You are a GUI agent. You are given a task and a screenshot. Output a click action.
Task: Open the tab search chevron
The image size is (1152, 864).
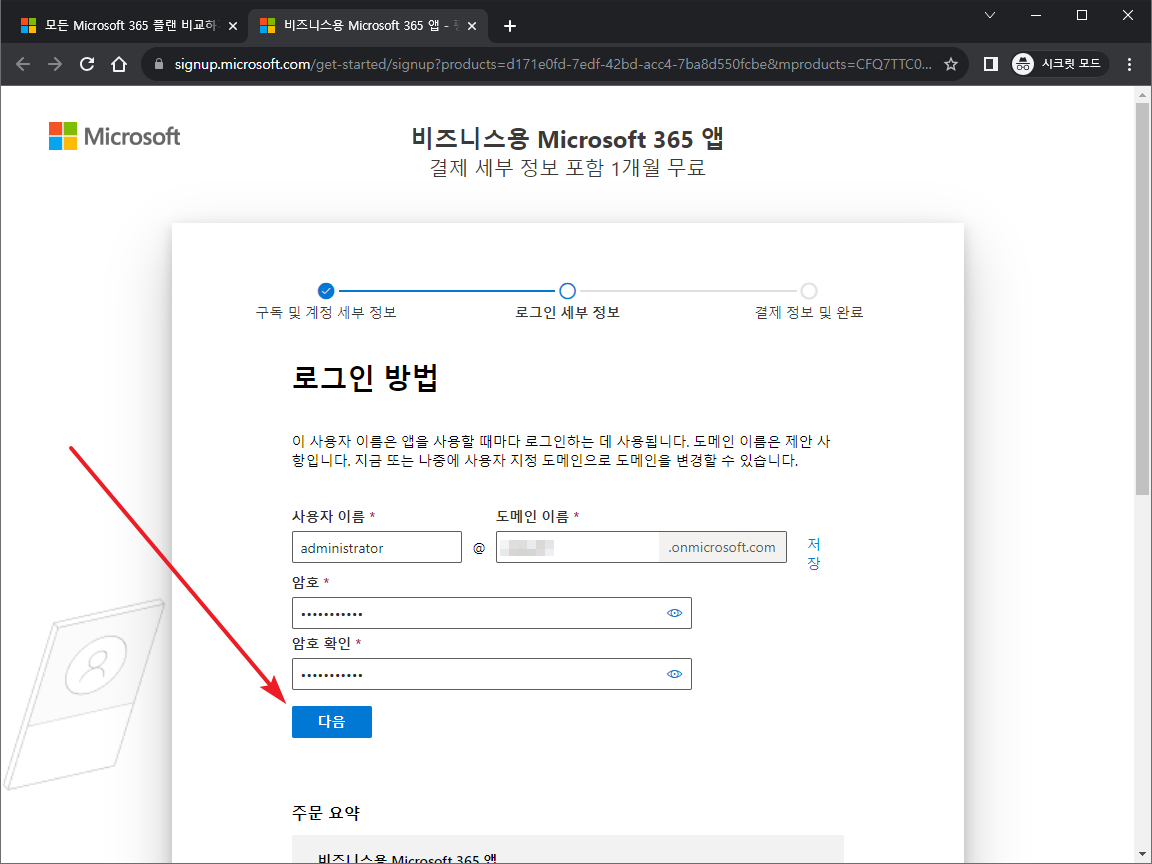tap(990, 15)
